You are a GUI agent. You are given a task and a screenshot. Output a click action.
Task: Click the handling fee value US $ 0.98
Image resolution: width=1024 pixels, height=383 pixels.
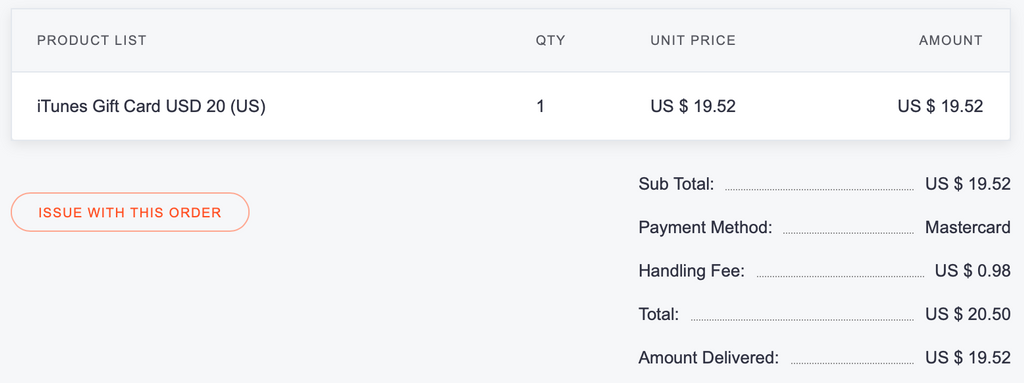click(x=973, y=271)
